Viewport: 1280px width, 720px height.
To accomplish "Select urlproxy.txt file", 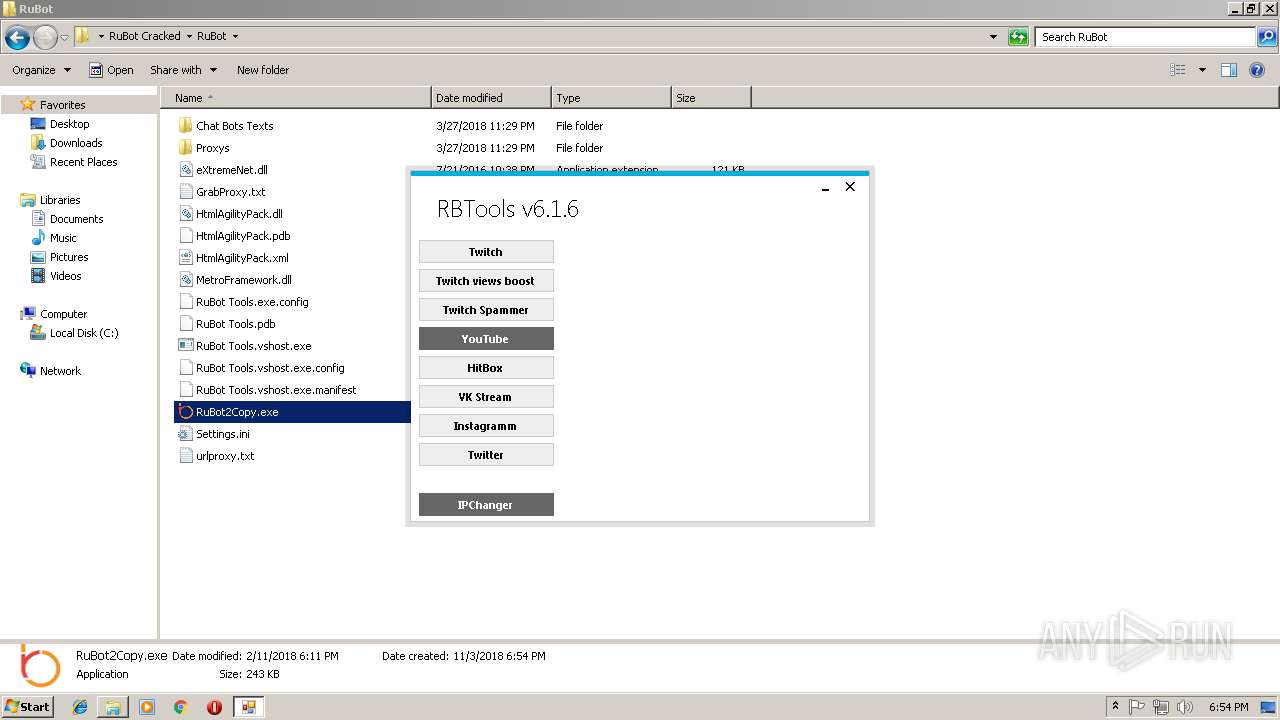I will pyautogui.click(x=225, y=456).
